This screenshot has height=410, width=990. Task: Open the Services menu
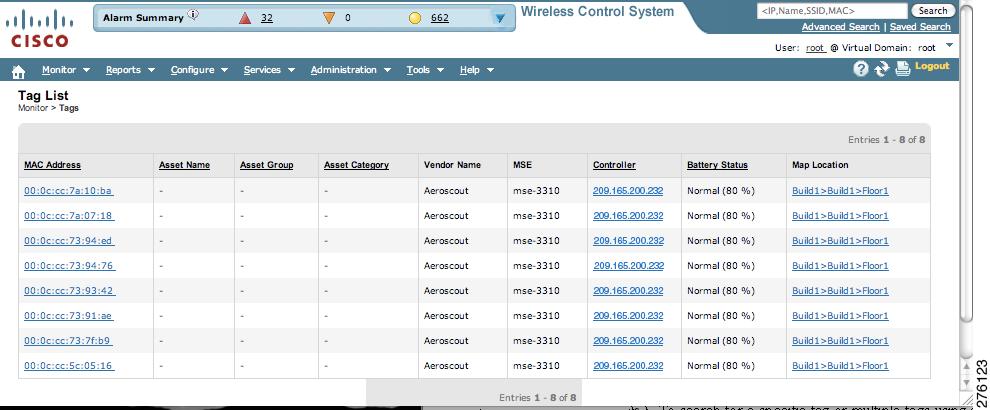[x=270, y=69]
